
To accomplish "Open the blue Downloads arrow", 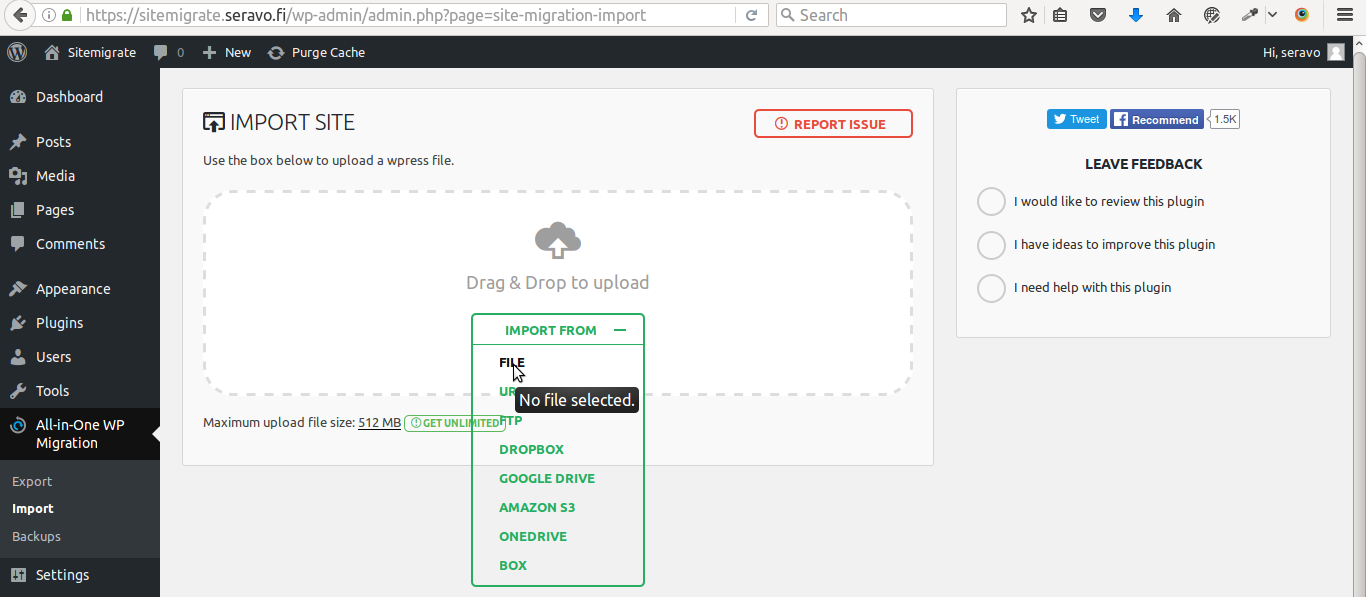I will click(x=1136, y=15).
